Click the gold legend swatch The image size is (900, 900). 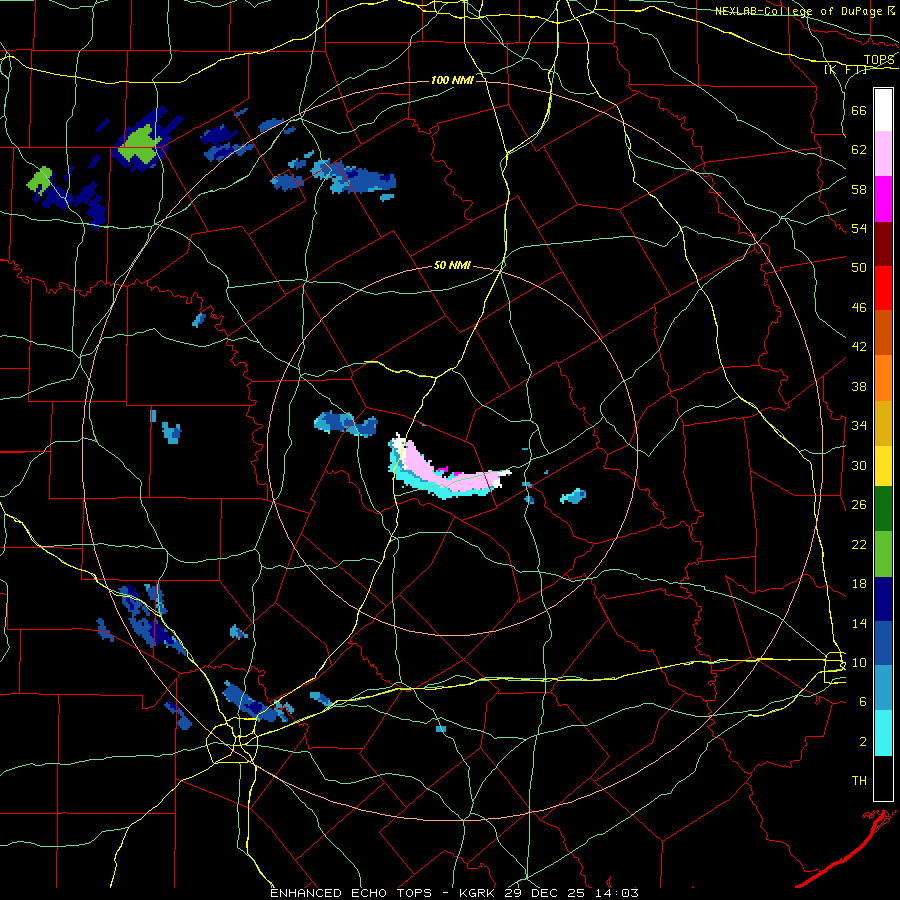tap(883, 423)
